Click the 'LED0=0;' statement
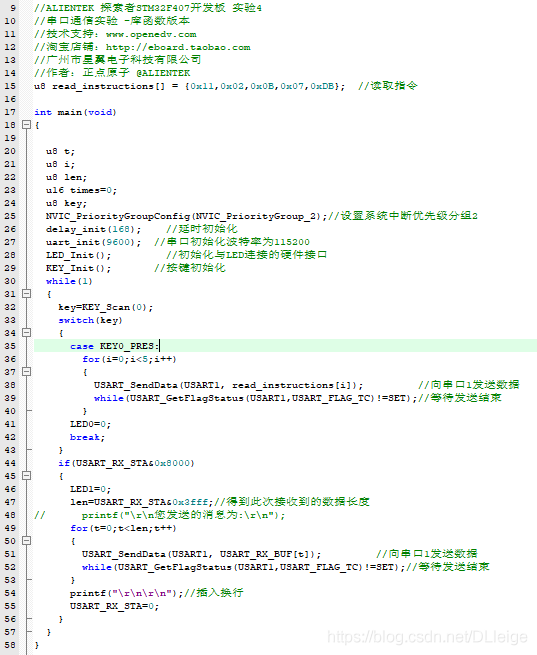This screenshot has width=537, height=655. (x=91, y=424)
